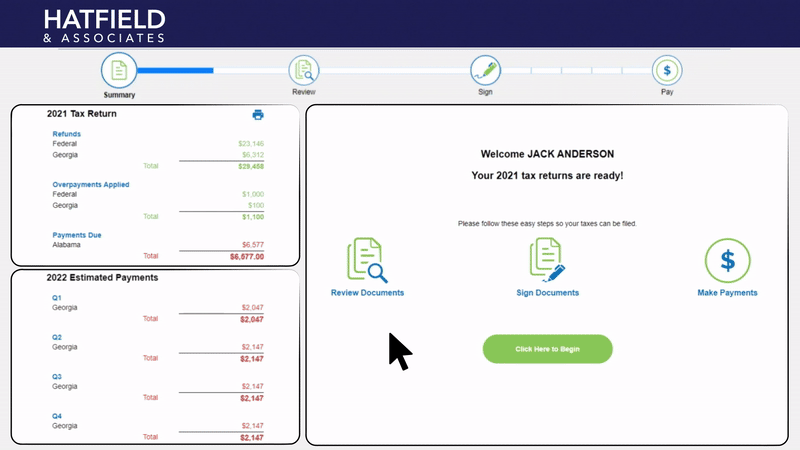Click the 2022 Estimated Payments title
Image resolution: width=800 pixels, height=450 pixels.
click(x=102, y=278)
